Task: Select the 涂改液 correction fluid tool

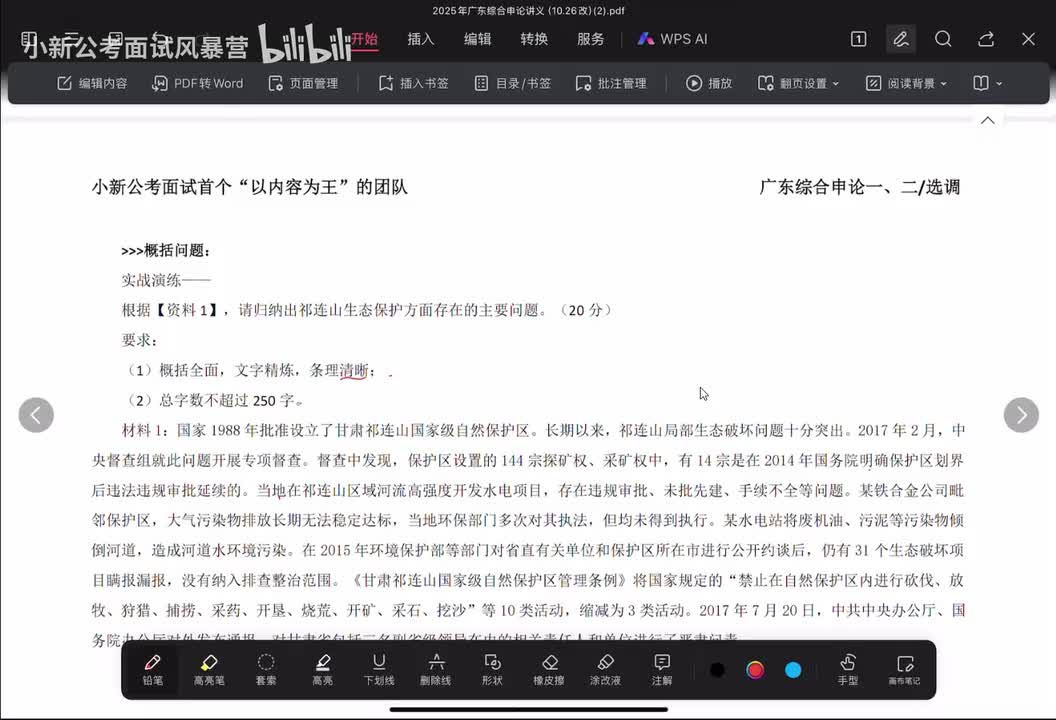Action: pos(605,669)
